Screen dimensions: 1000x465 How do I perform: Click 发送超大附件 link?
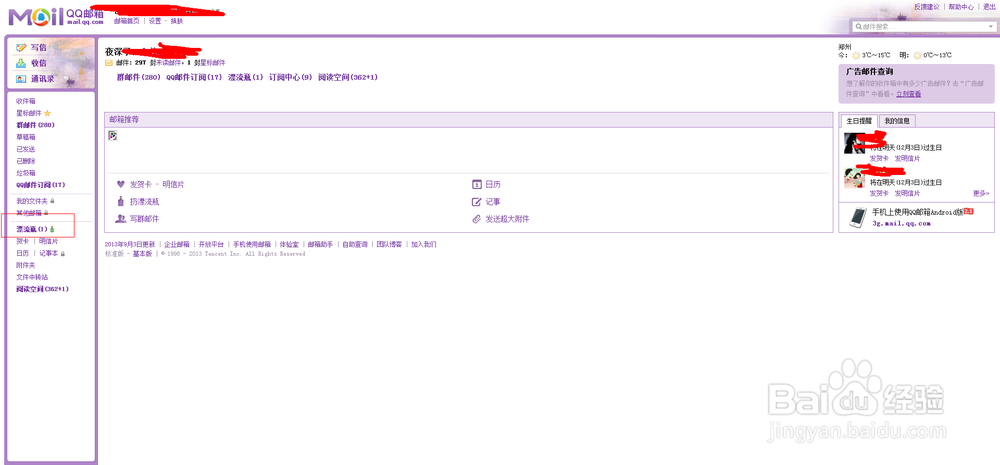(x=508, y=219)
